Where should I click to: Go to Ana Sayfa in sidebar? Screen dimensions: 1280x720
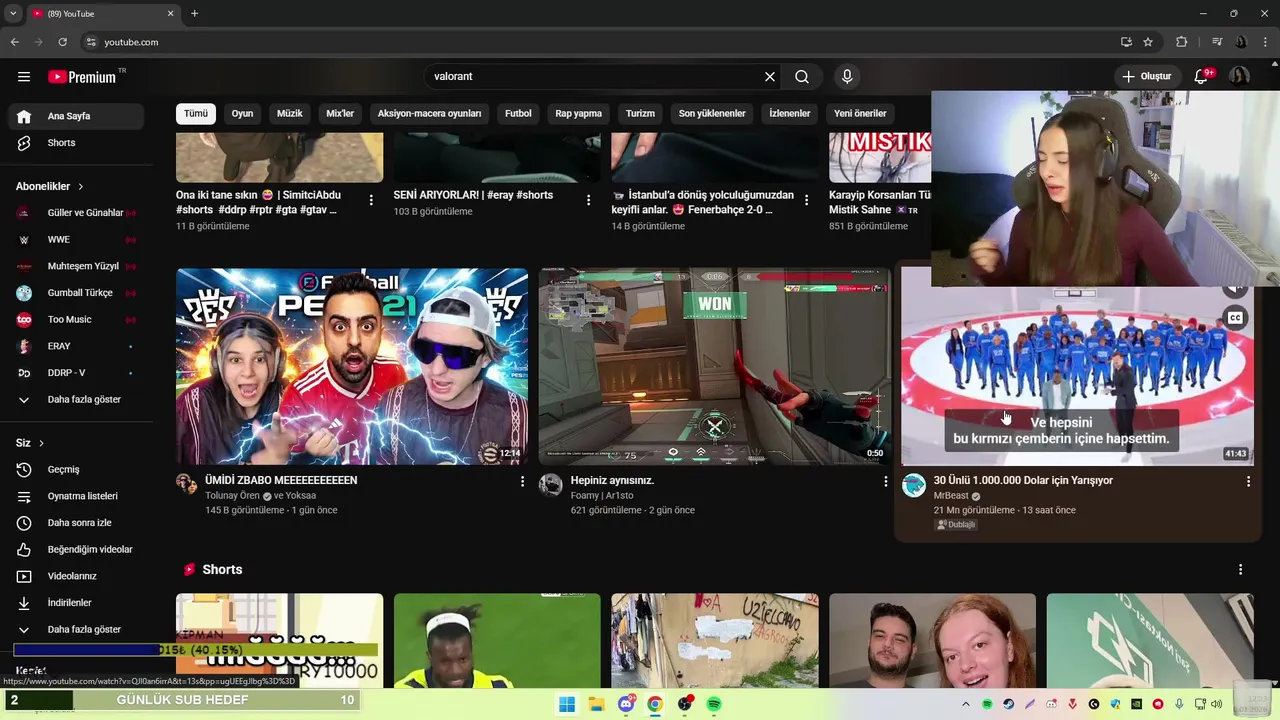point(76,116)
